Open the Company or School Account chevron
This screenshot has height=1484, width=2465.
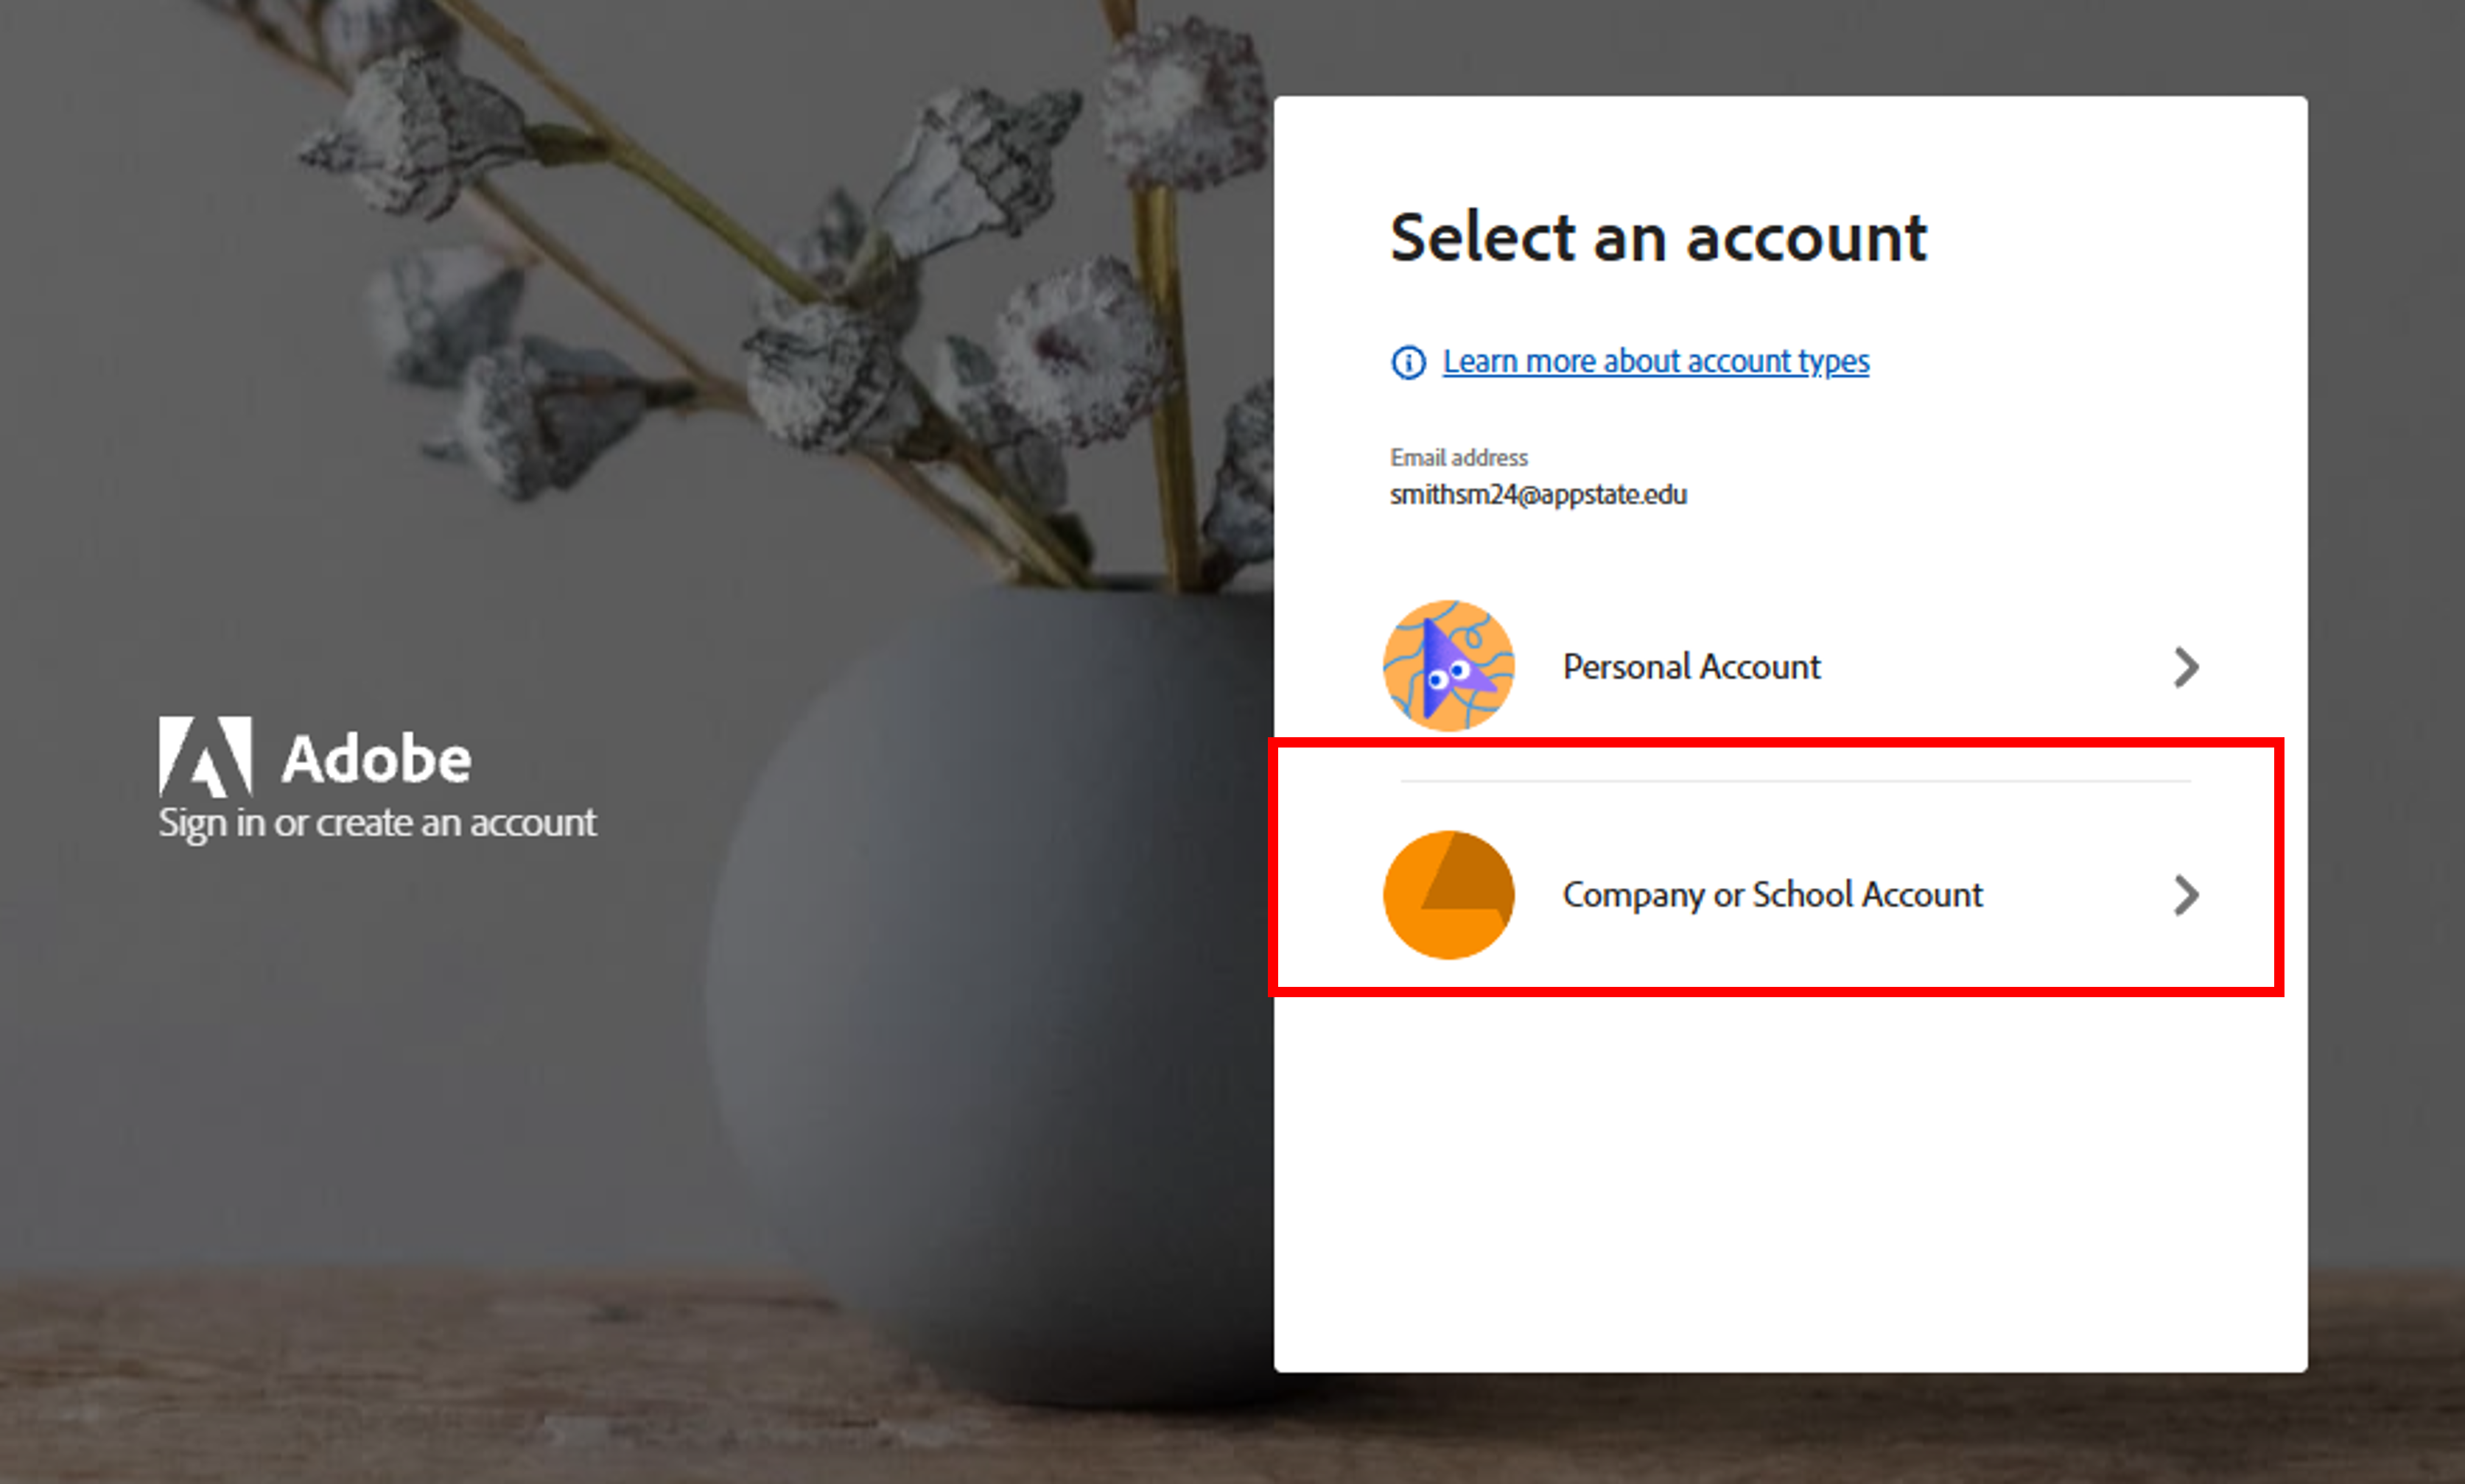[2186, 895]
